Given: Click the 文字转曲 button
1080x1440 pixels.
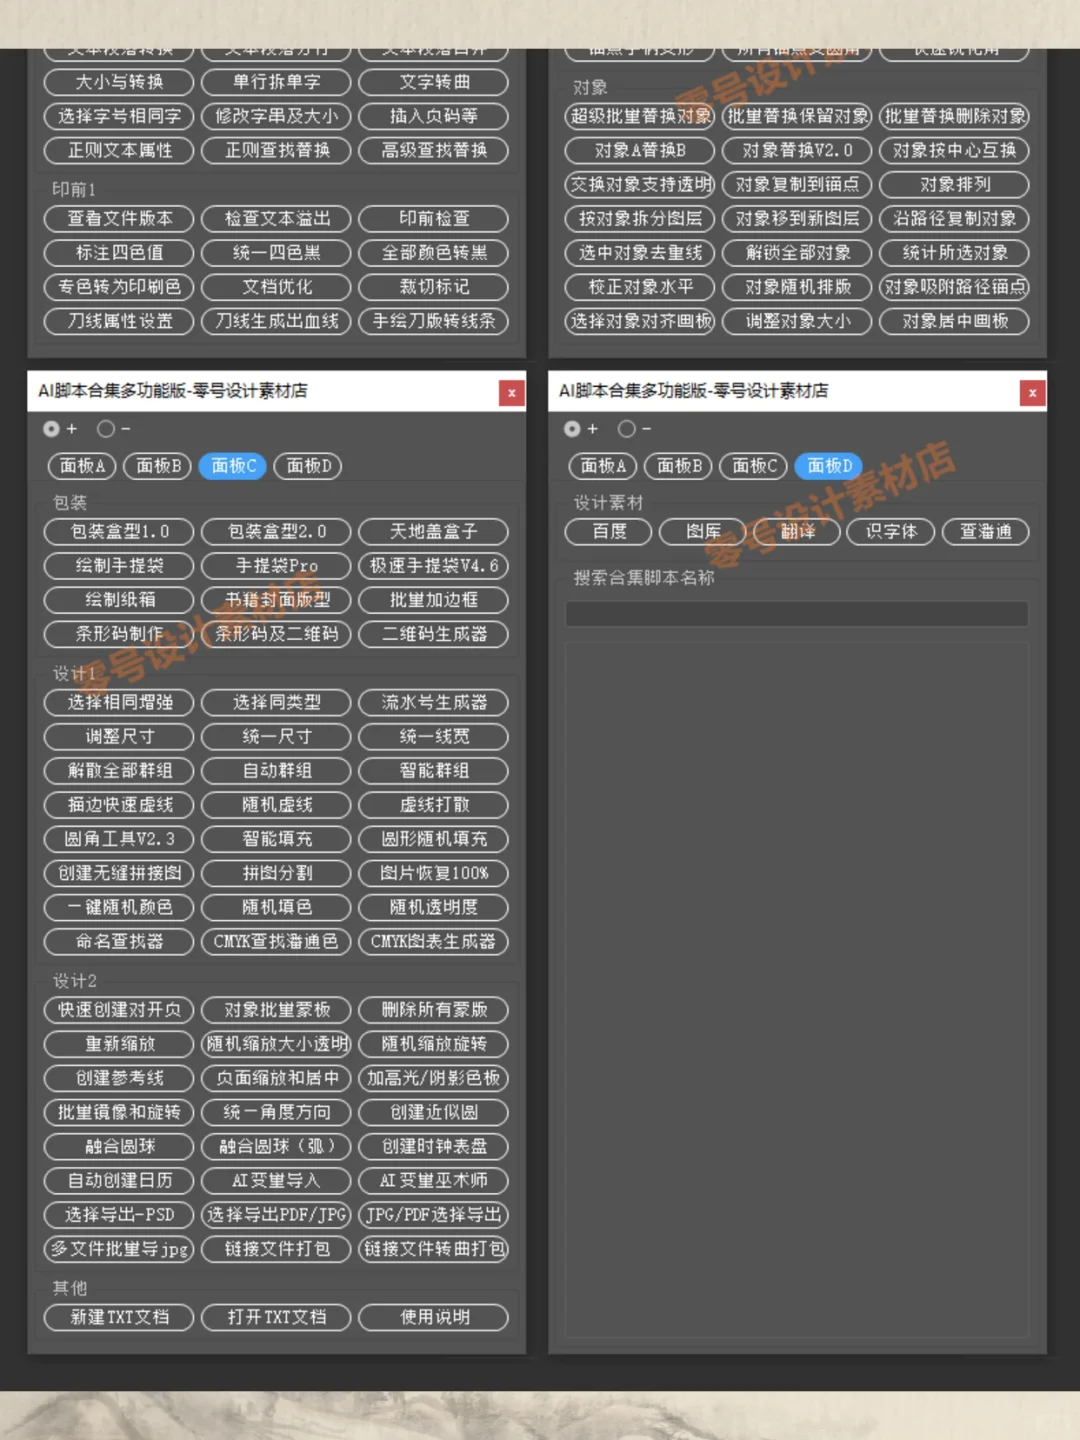Looking at the screenshot, I should click(434, 82).
